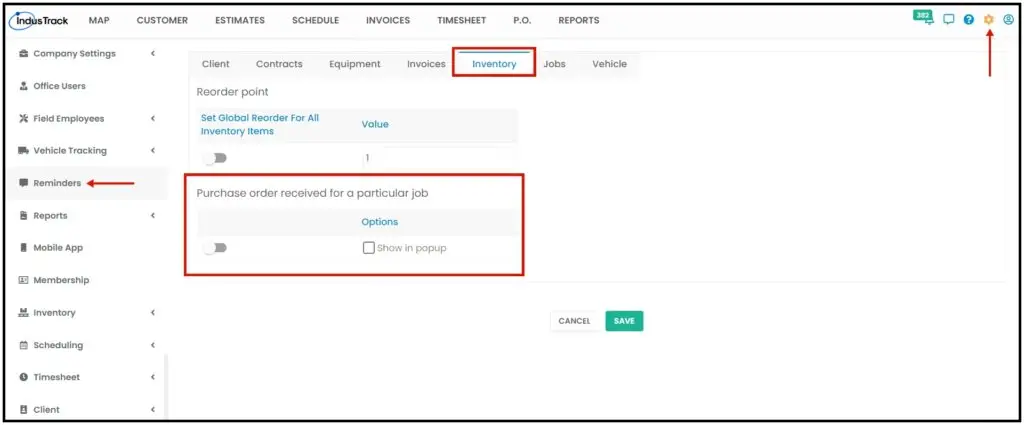Open Mobile App in sidebar
The width and height of the screenshot is (1024, 425).
click(x=58, y=247)
